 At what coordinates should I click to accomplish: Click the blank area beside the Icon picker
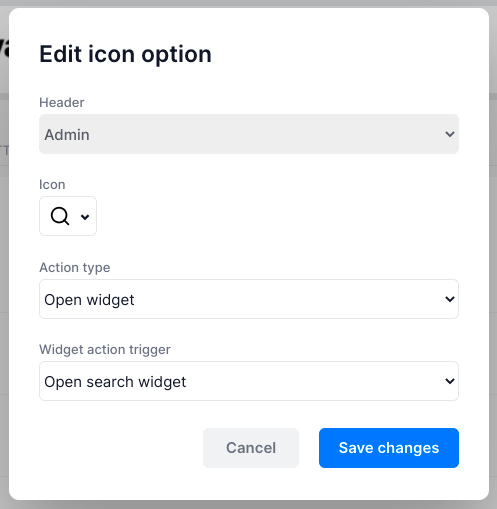point(277,216)
